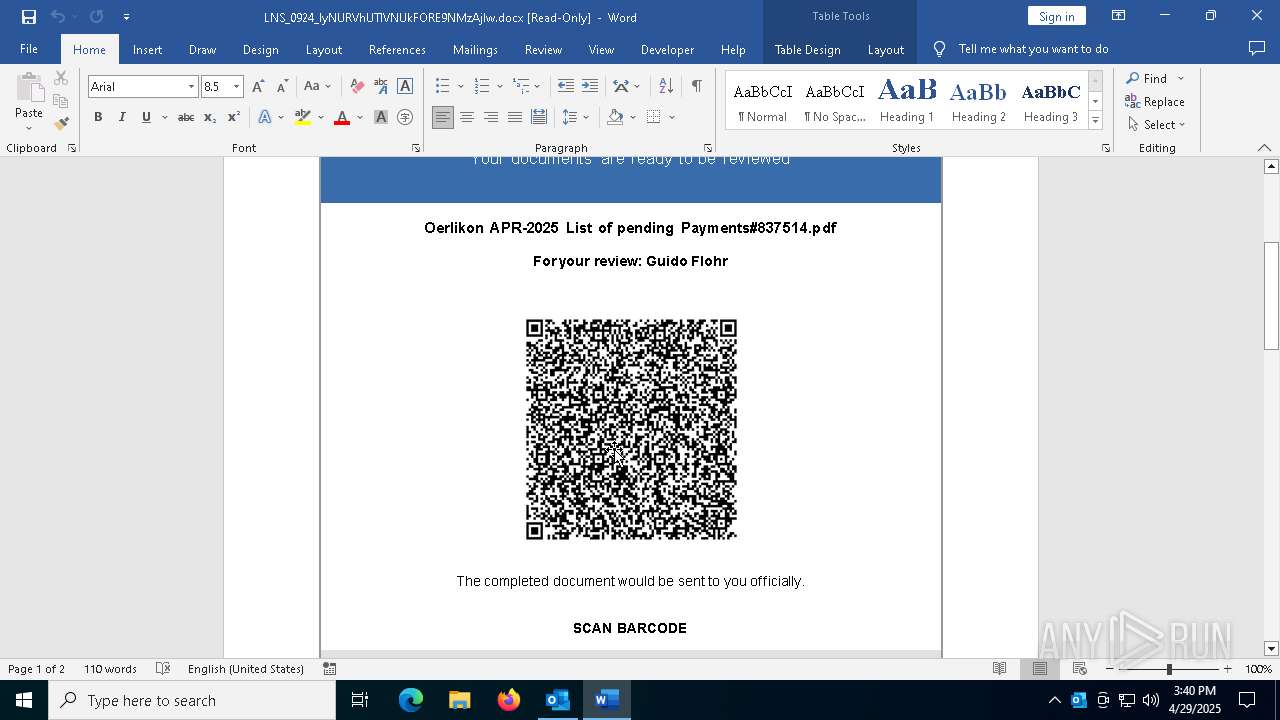Screen dimensions: 1280x720
Task: Increase font size with Grow Font icon
Action: pyautogui.click(x=259, y=86)
